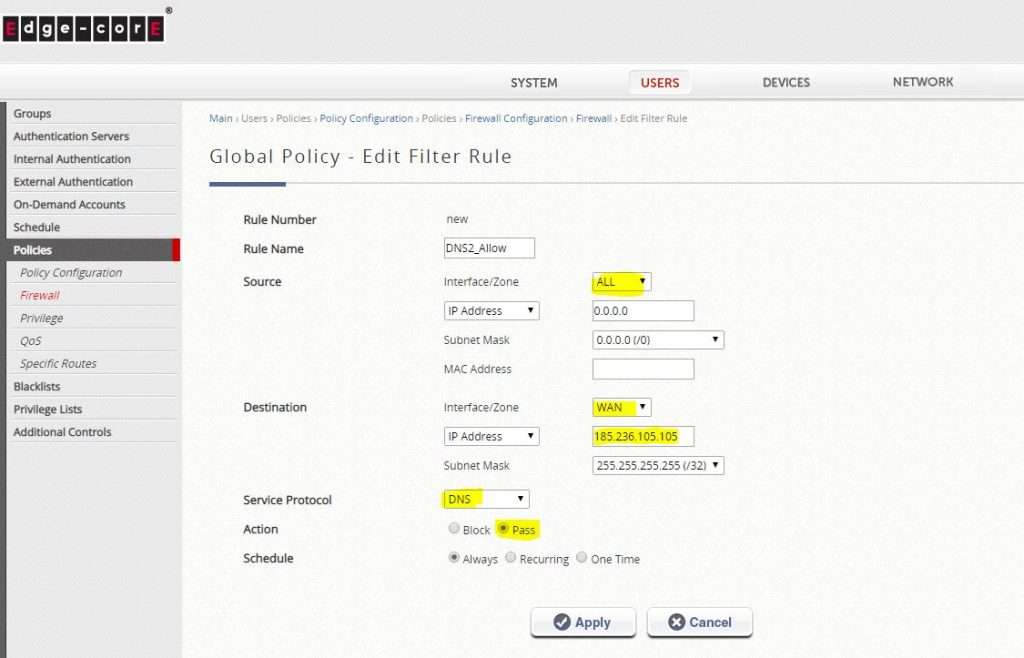Choose the One Time schedule option

tap(582, 558)
